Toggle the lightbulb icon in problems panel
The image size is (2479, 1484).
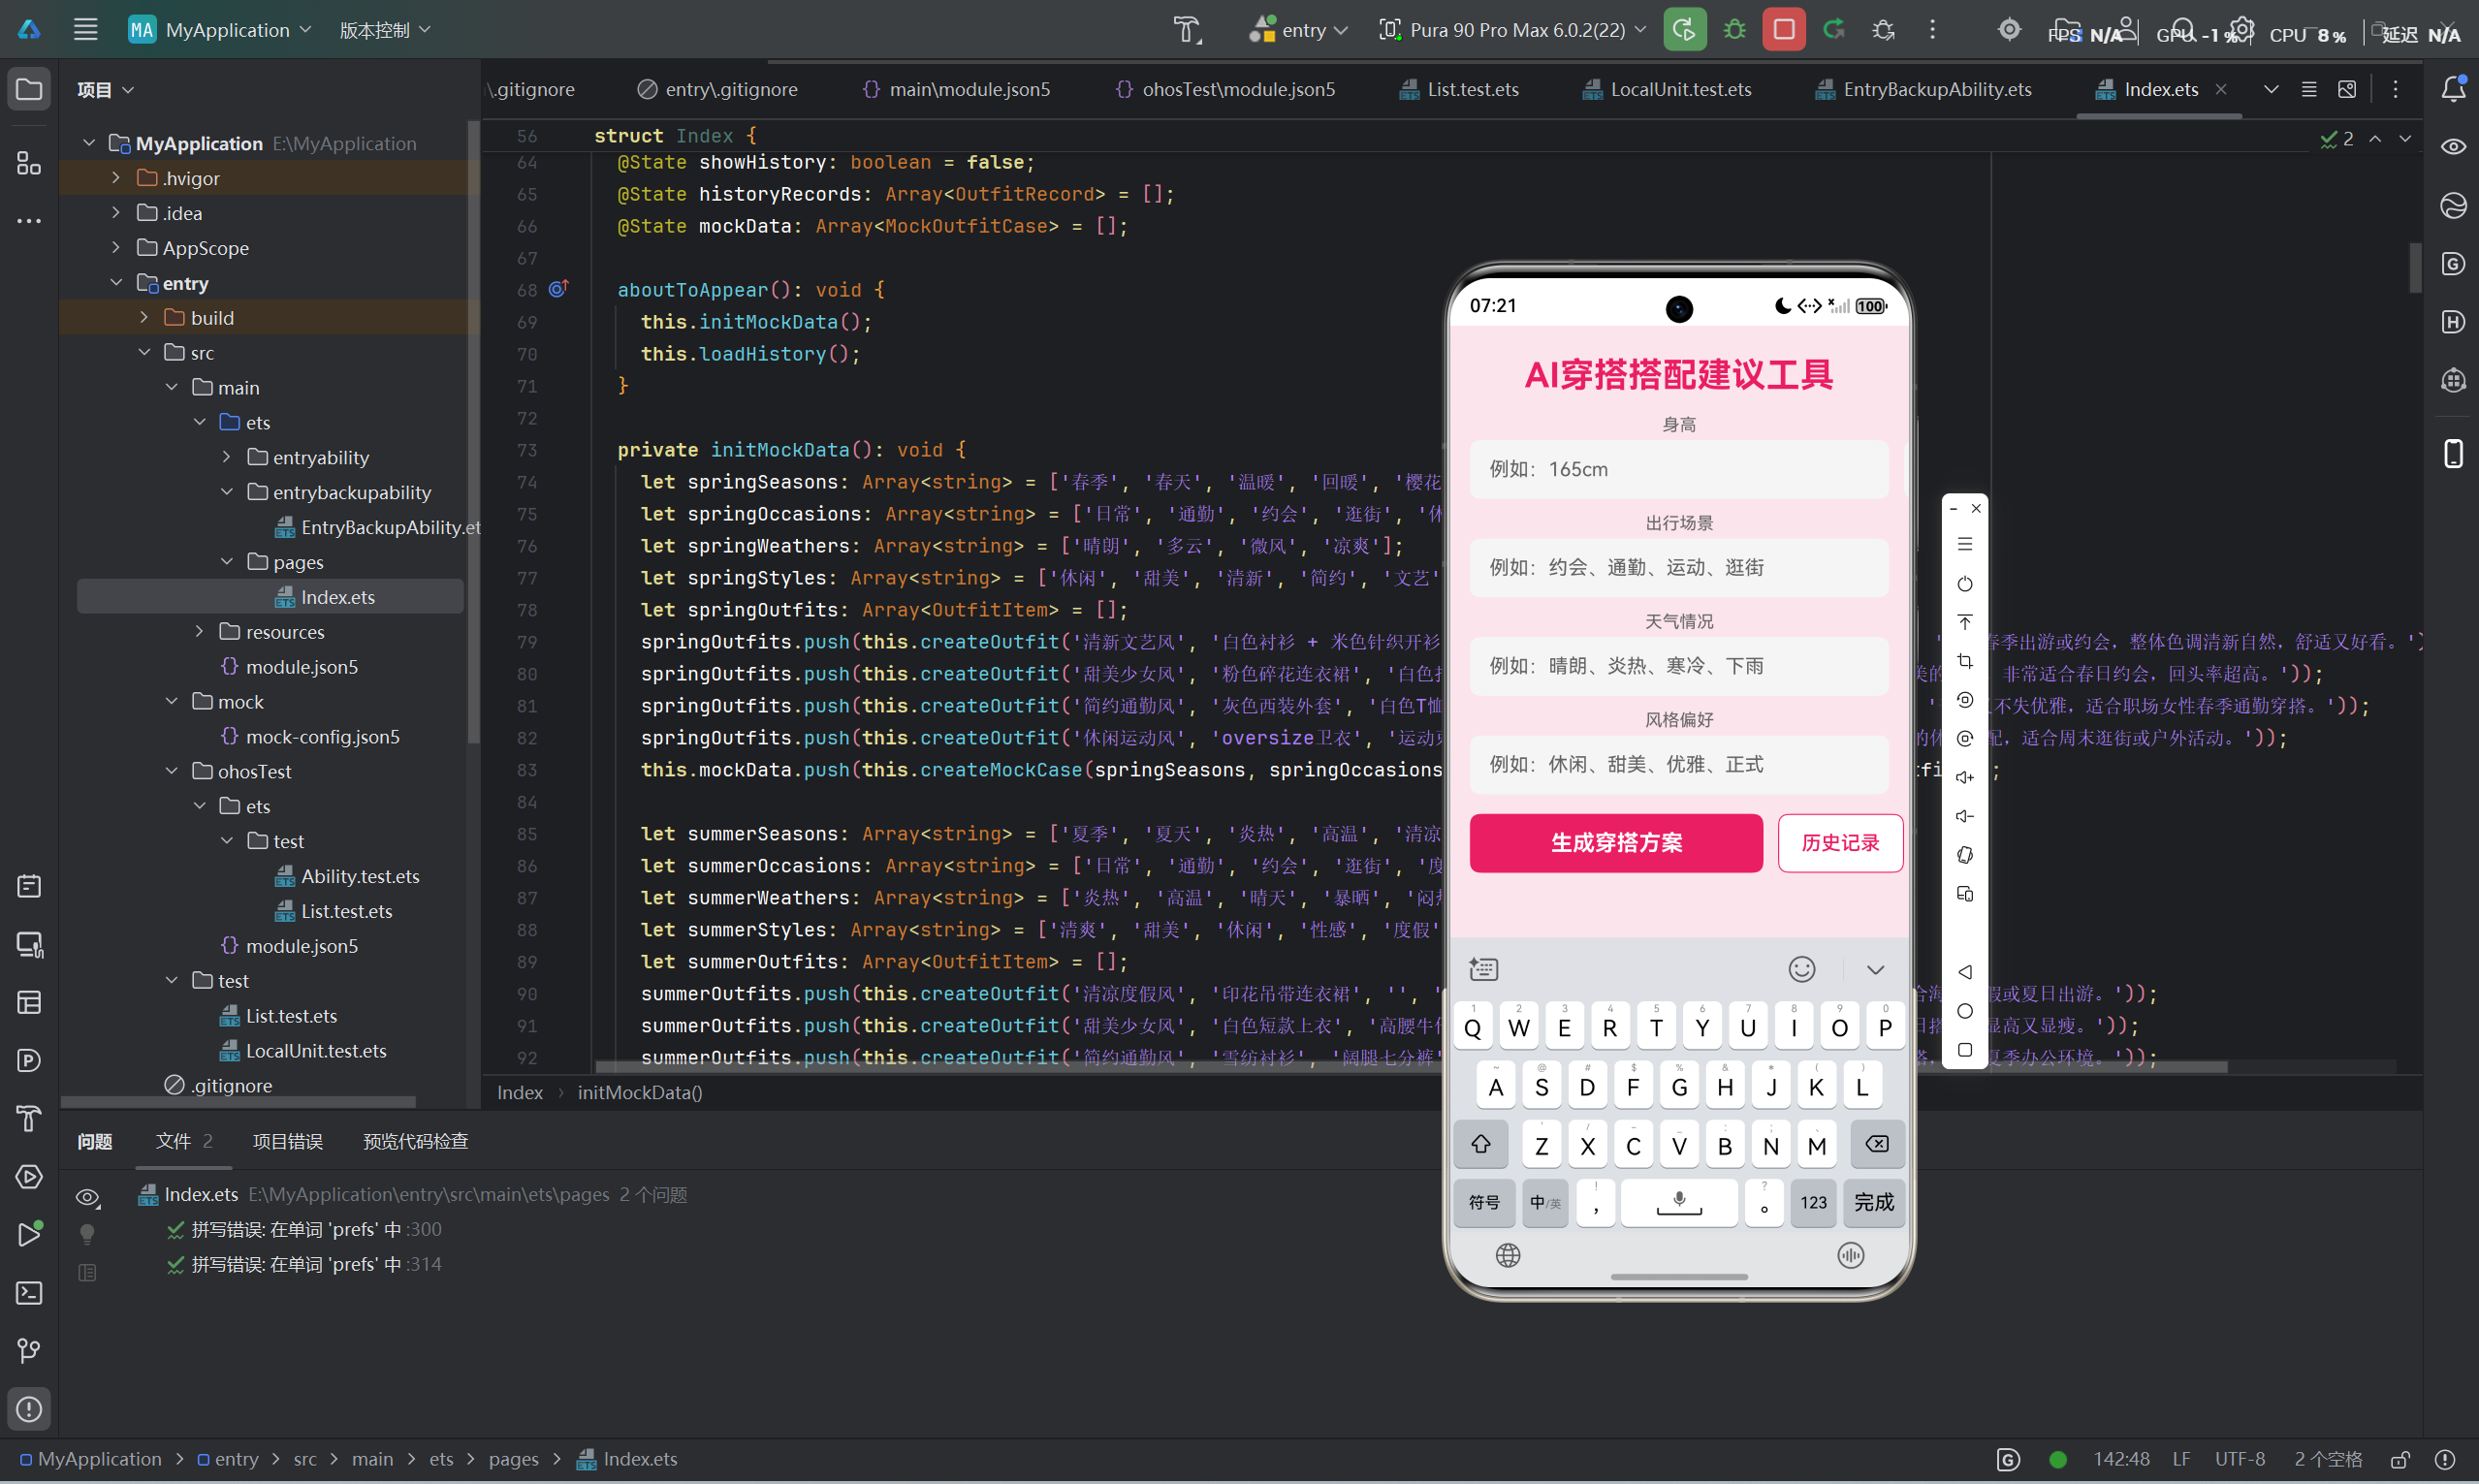pos(88,1235)
